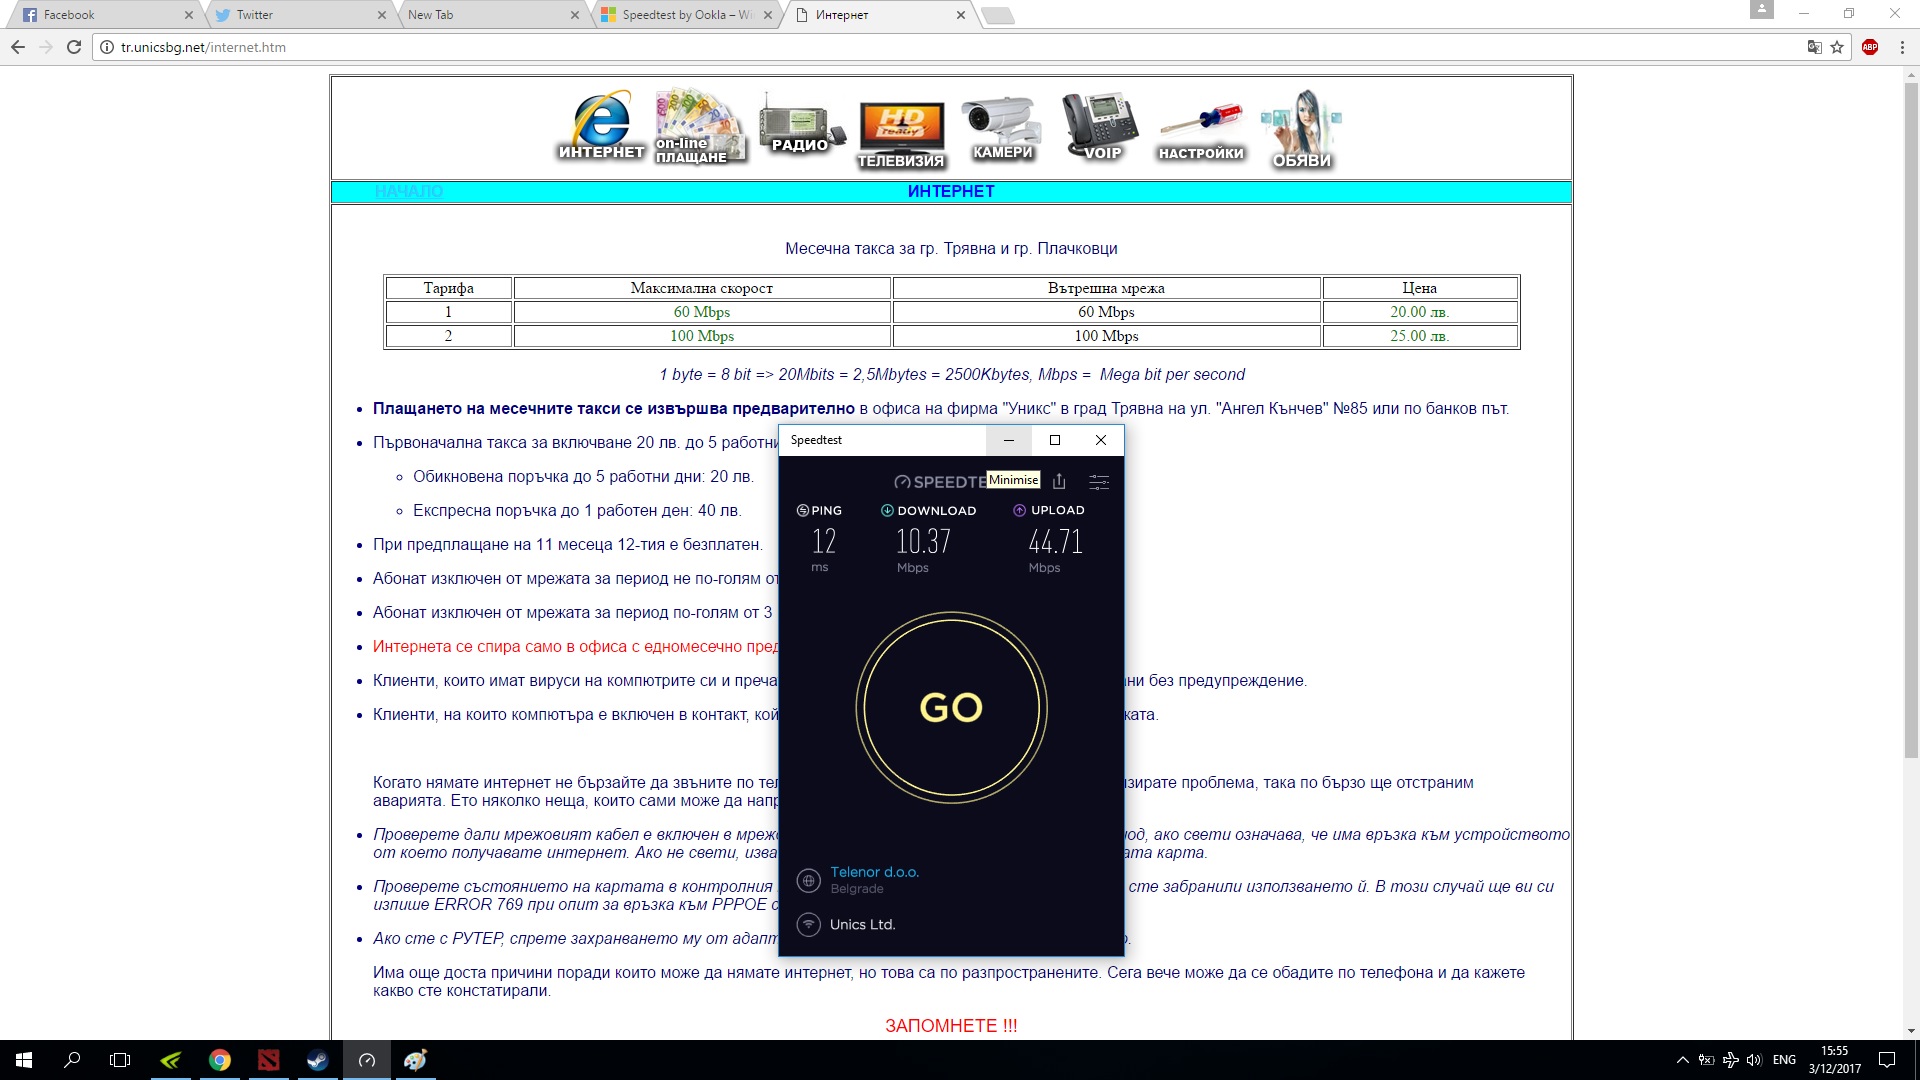Switch to the Facebook tab
Viewport: 1920px width, 1080px height.
tap(69, 15)
